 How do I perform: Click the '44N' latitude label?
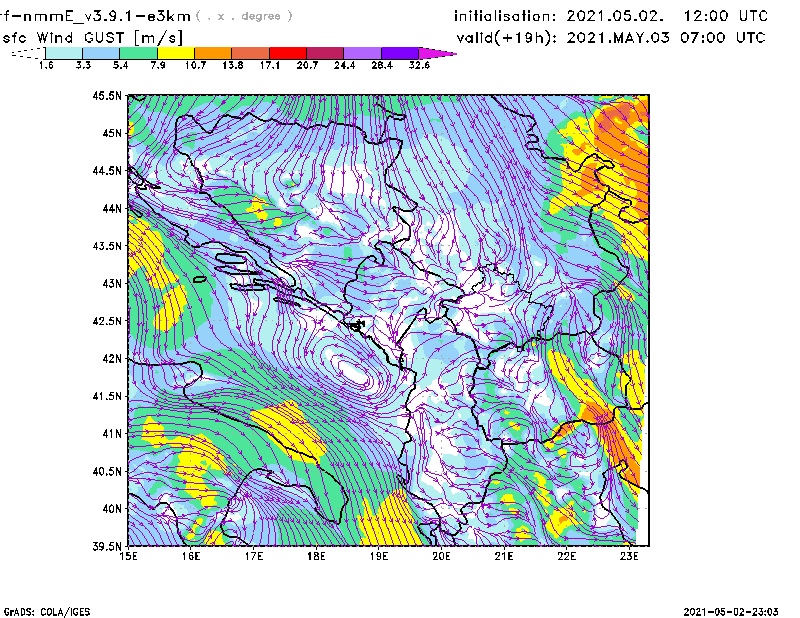[x=112, y=208]
